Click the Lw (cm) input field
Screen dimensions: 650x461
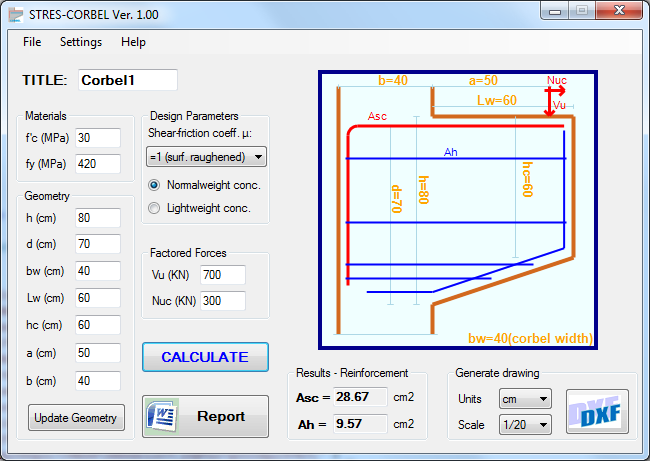[x=98, y=298]
